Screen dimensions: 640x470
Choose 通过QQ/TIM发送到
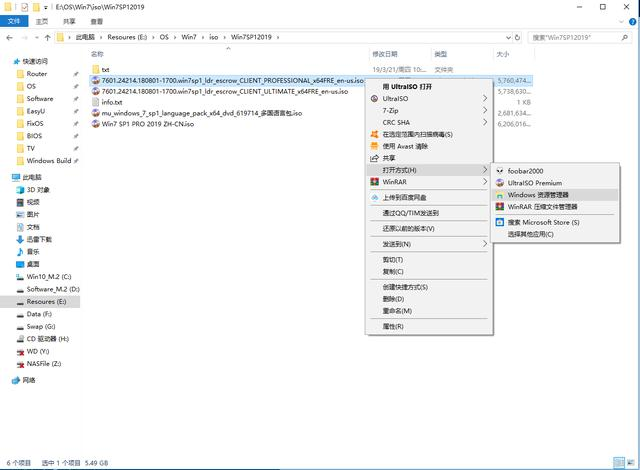click(410, 213)
